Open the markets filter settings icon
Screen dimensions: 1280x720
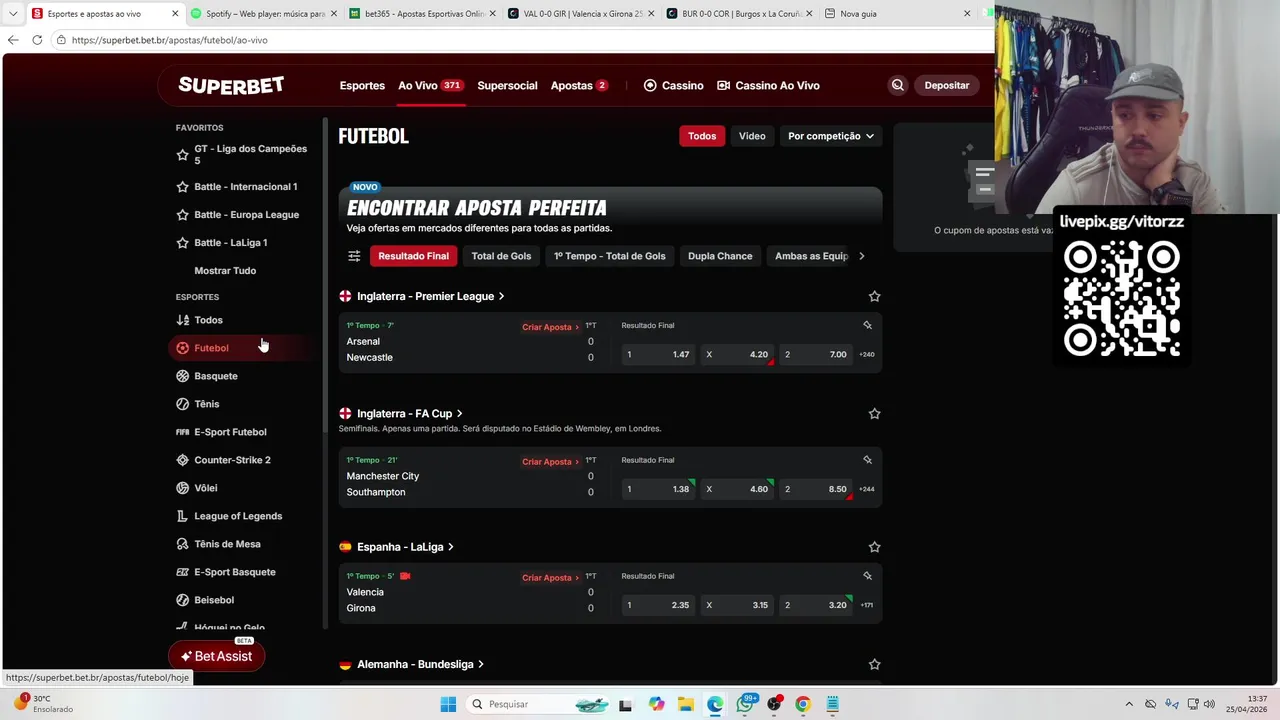click(354, 256)
